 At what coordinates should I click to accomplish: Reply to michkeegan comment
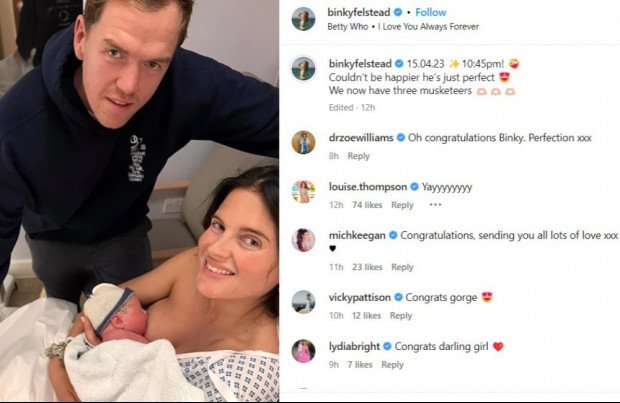point(402,267)
